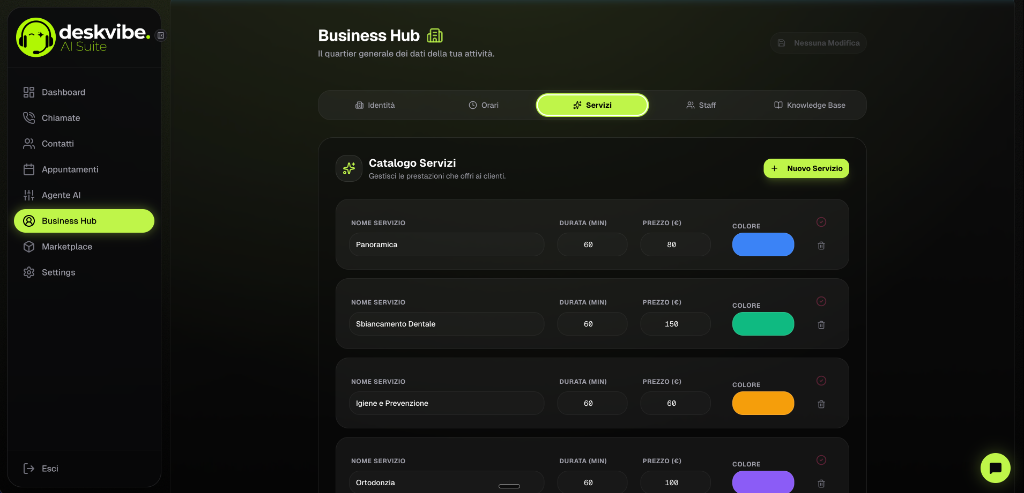Click trash icon for Sbiancamento Dentale
Screen dimensions: 1024x493
pos(821,324)
